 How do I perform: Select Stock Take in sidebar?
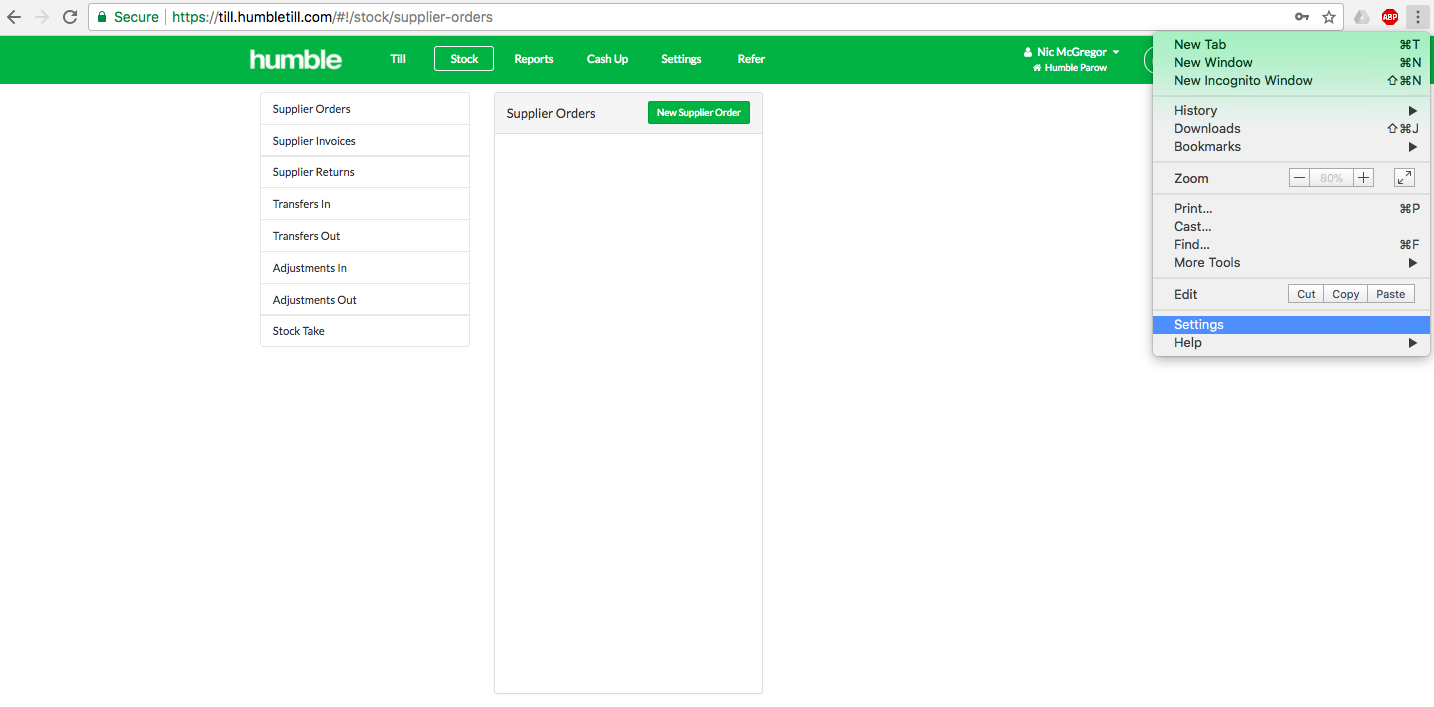pos(365,331)
